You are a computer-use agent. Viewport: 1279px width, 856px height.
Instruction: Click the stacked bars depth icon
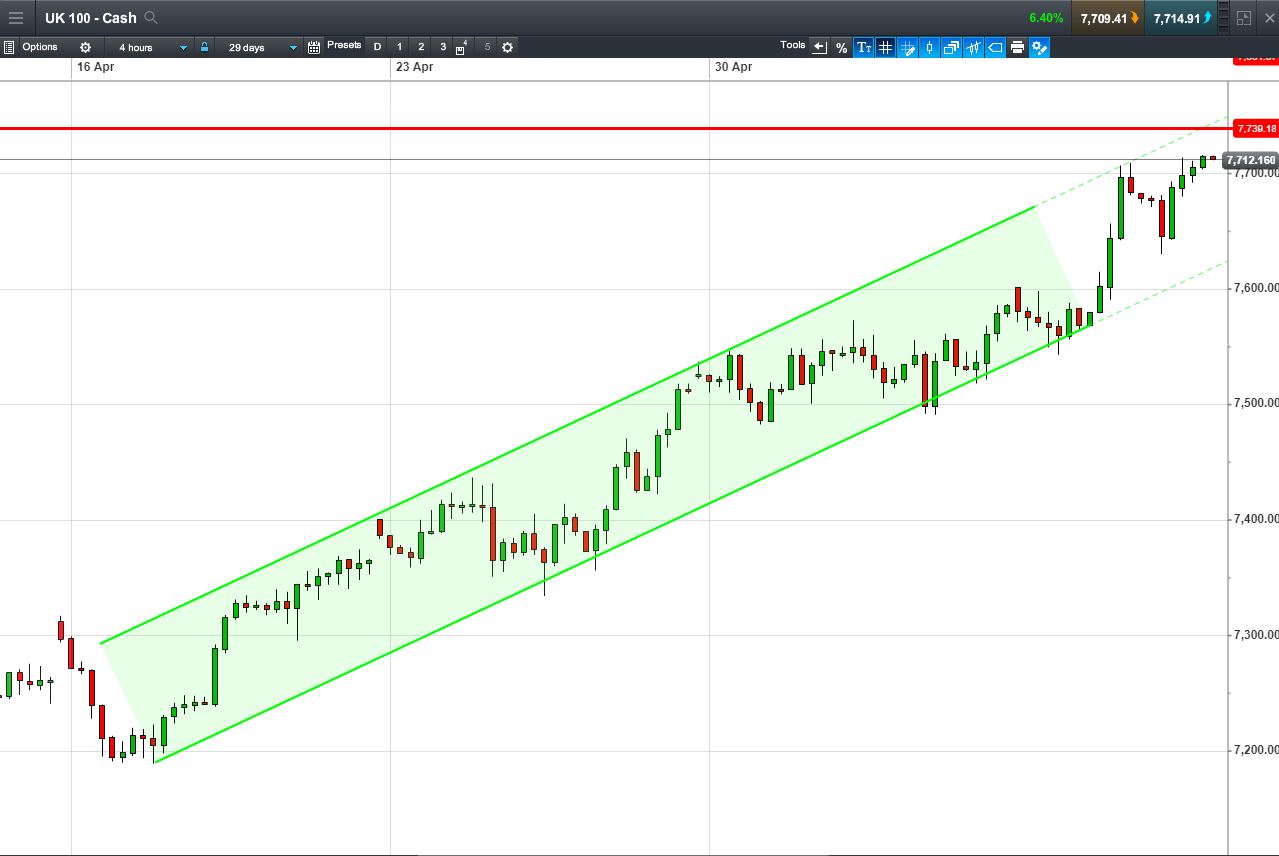[x=1224, y=18]
